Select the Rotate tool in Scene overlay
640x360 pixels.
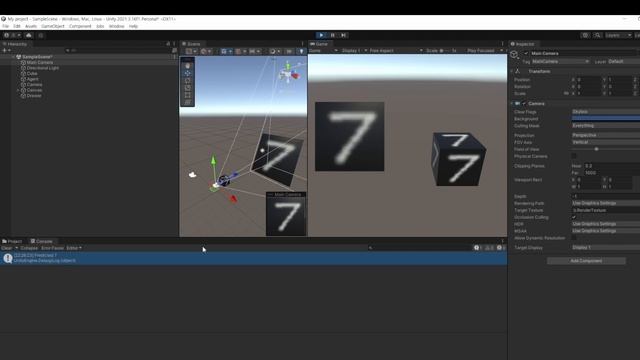[188, 80]
